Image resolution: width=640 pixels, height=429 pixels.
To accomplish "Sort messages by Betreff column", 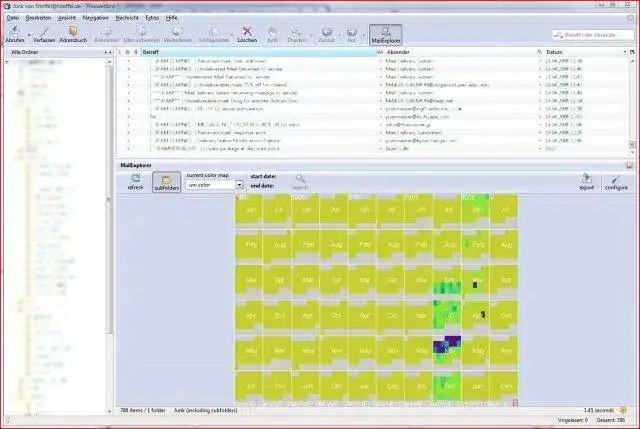I will [x=257, y=52].
